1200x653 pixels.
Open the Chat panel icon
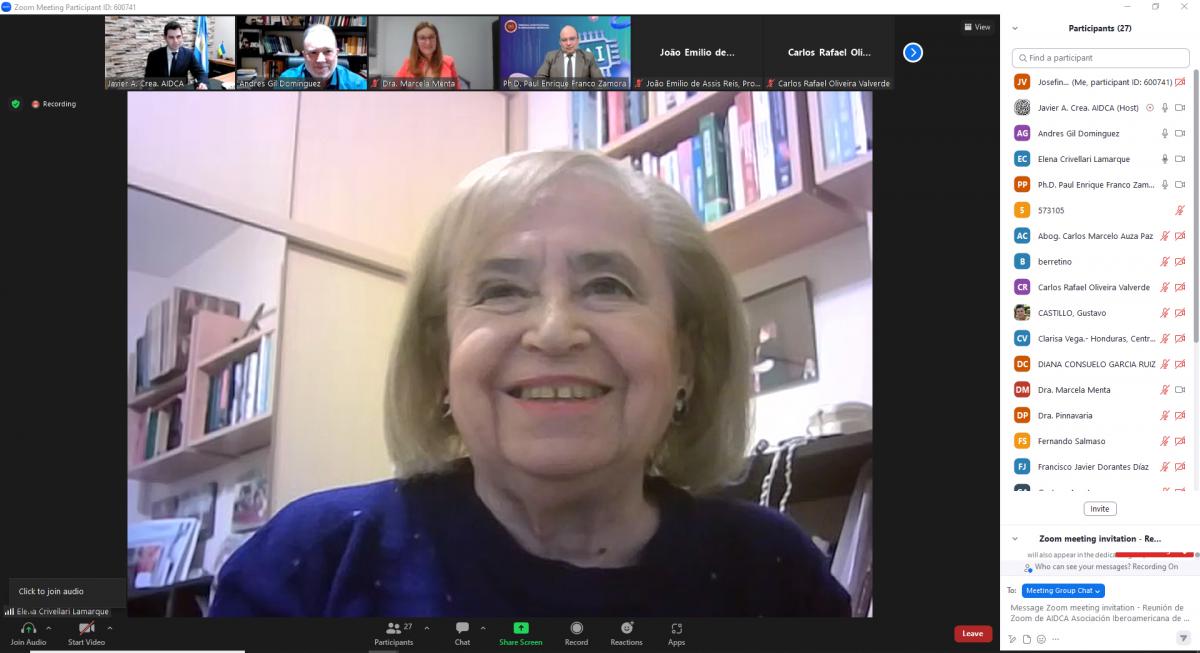(462, 628)
